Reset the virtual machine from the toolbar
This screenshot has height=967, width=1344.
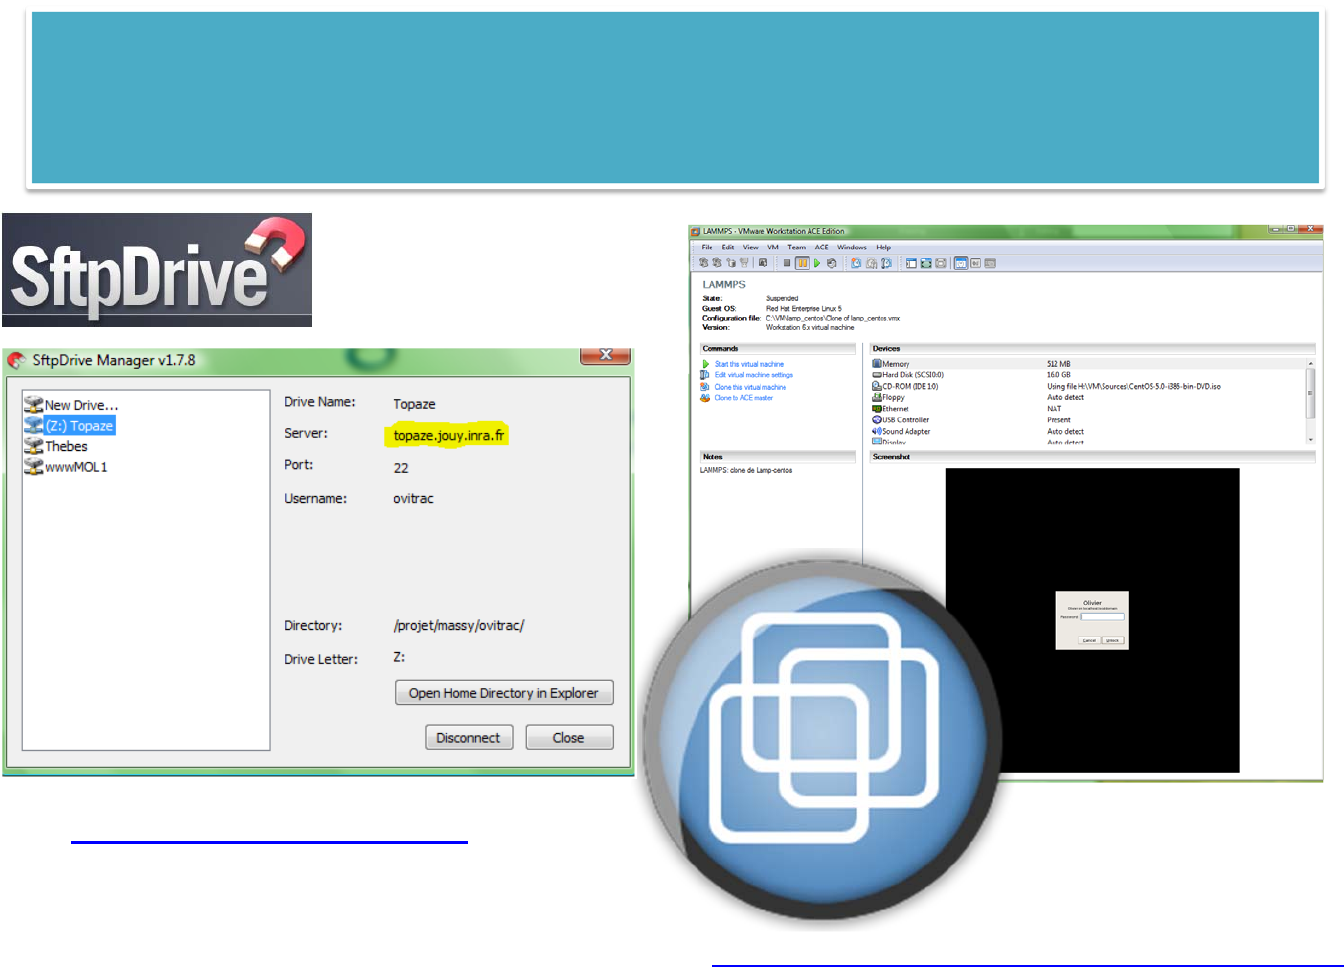point(831,263)
